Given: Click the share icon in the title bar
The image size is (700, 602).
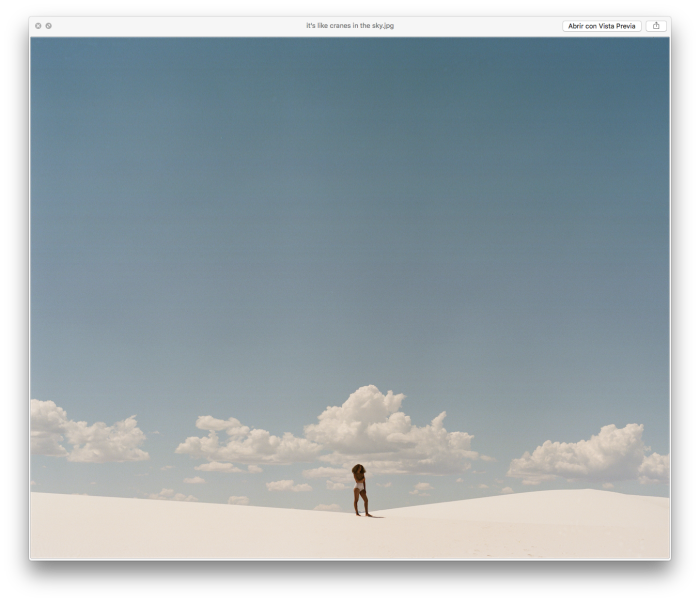Looking at the screenshot, I should (x=656, y=26).
